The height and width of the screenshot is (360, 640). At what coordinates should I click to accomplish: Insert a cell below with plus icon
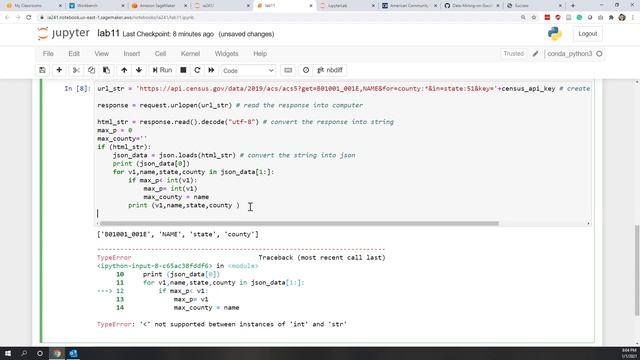click(59, 70)
